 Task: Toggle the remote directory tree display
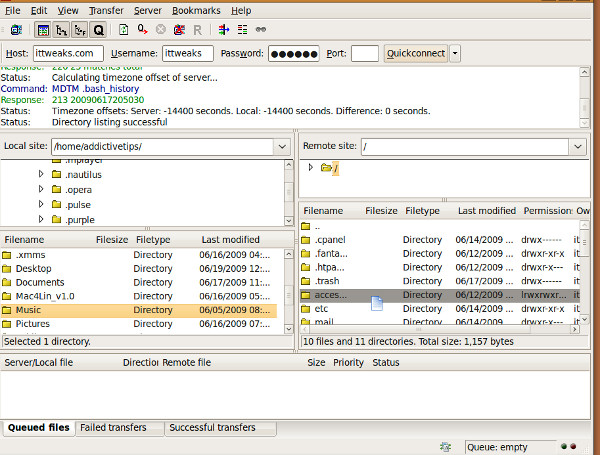pos(80,30)
